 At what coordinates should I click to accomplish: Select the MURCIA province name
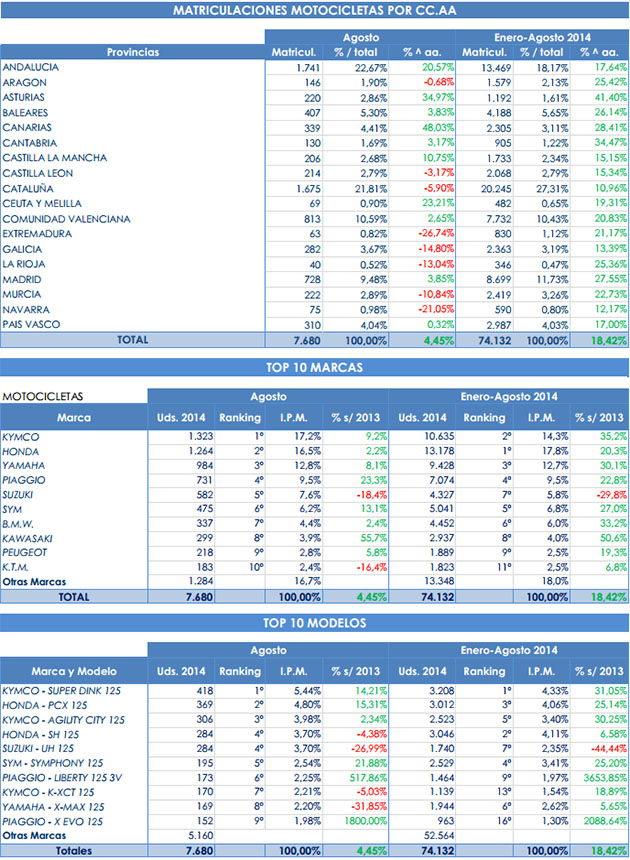(22, 294)
